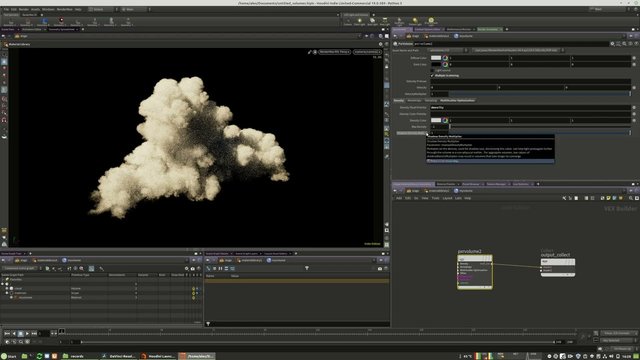
Task: Switch to the Multiscatter Optimization tab
Action: [457, 100]
